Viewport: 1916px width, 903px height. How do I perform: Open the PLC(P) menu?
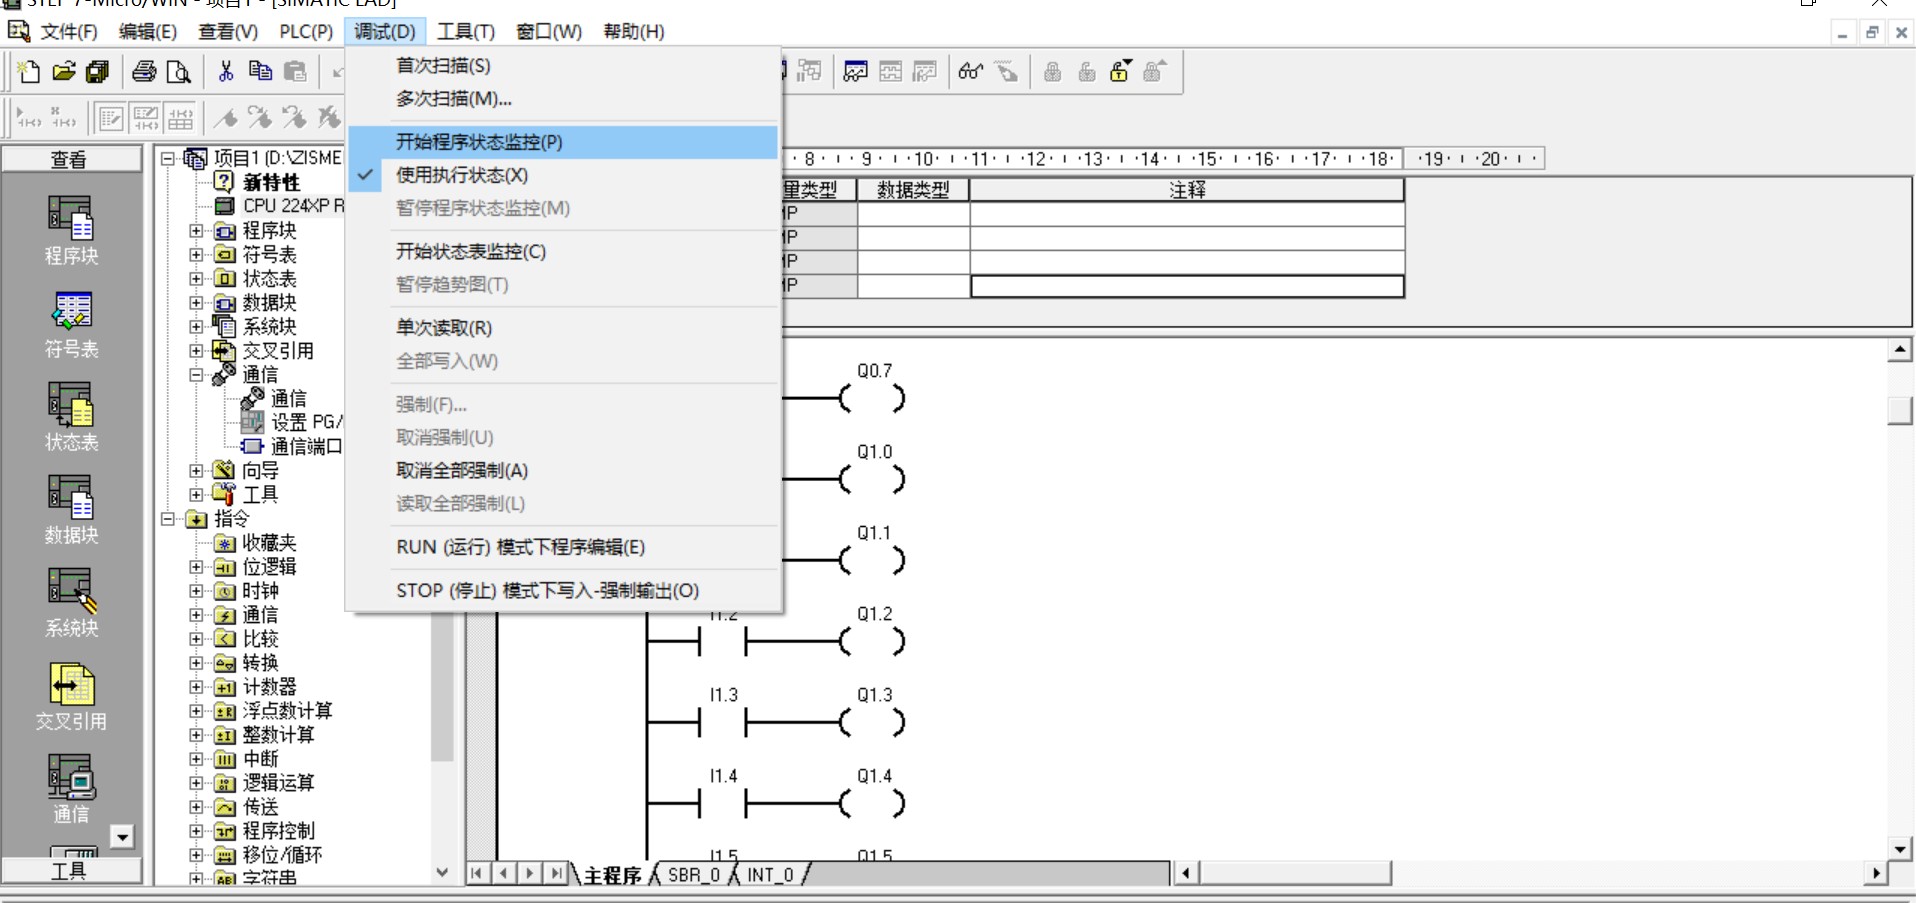pos(306,32)
